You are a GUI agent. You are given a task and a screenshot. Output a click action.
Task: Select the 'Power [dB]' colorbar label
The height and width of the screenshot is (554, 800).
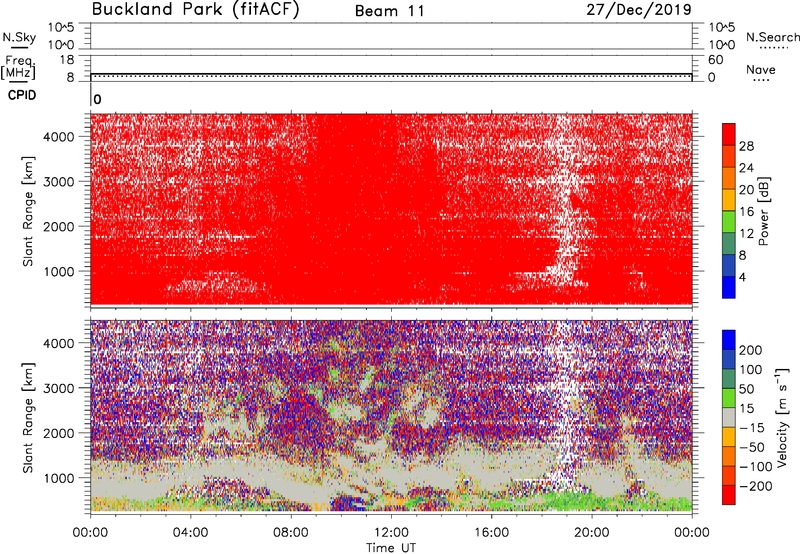[x=764, y=211]
